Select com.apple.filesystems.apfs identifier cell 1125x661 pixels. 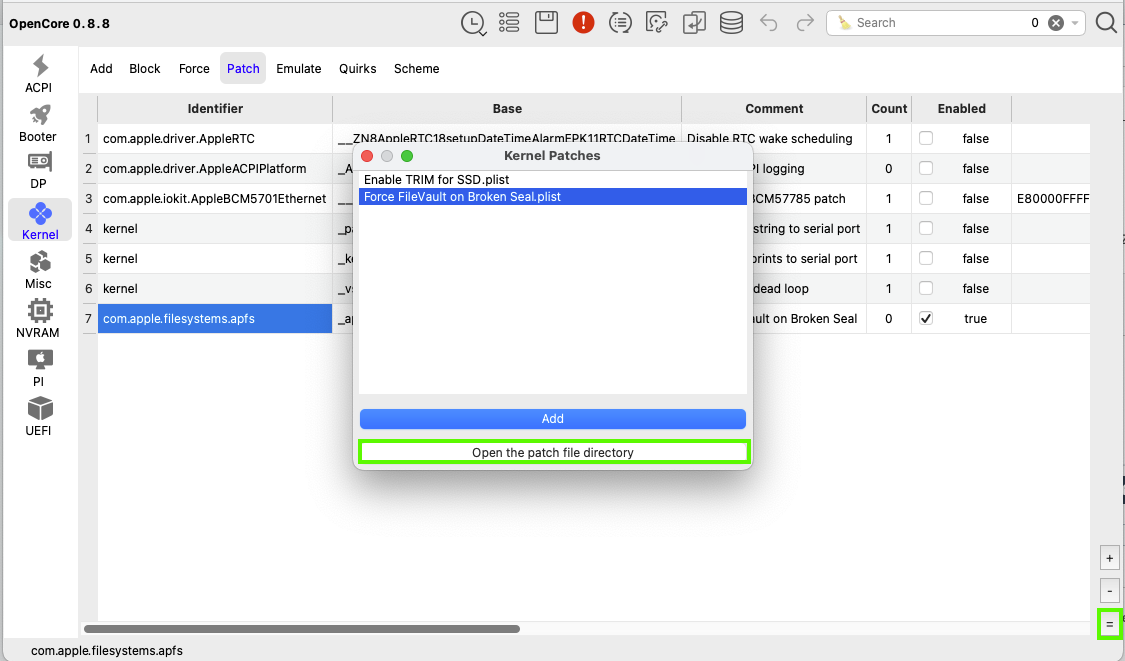[215, 318]
